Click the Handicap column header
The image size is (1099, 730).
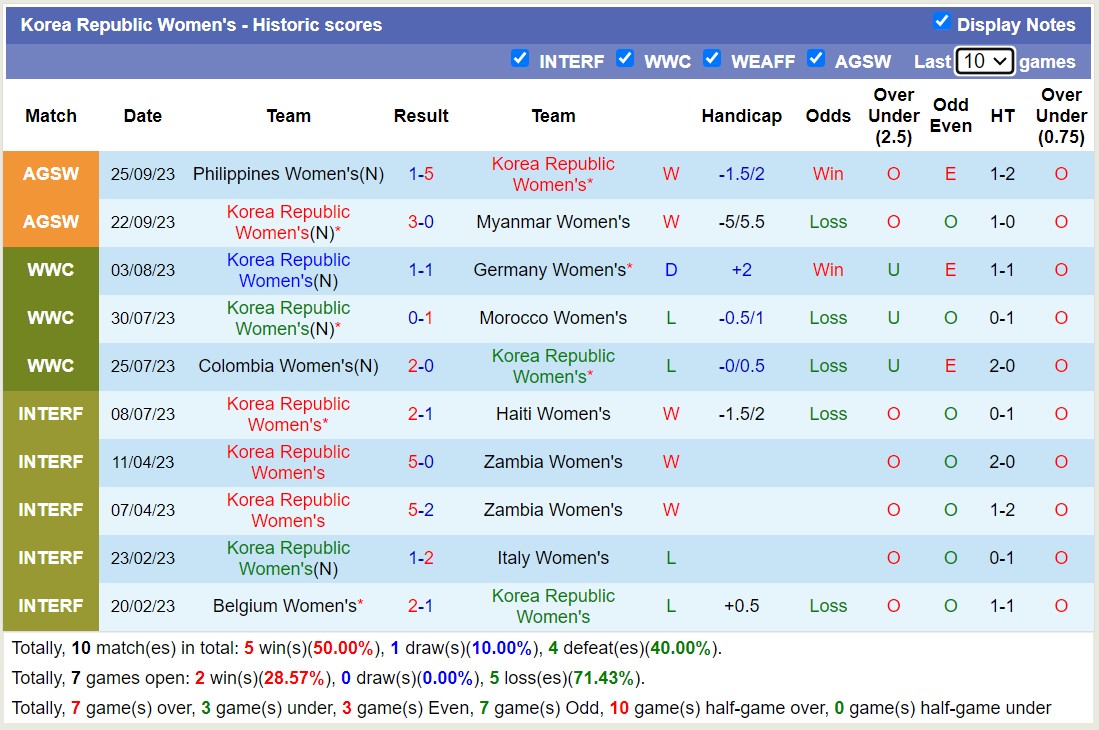tap(741, 116)
